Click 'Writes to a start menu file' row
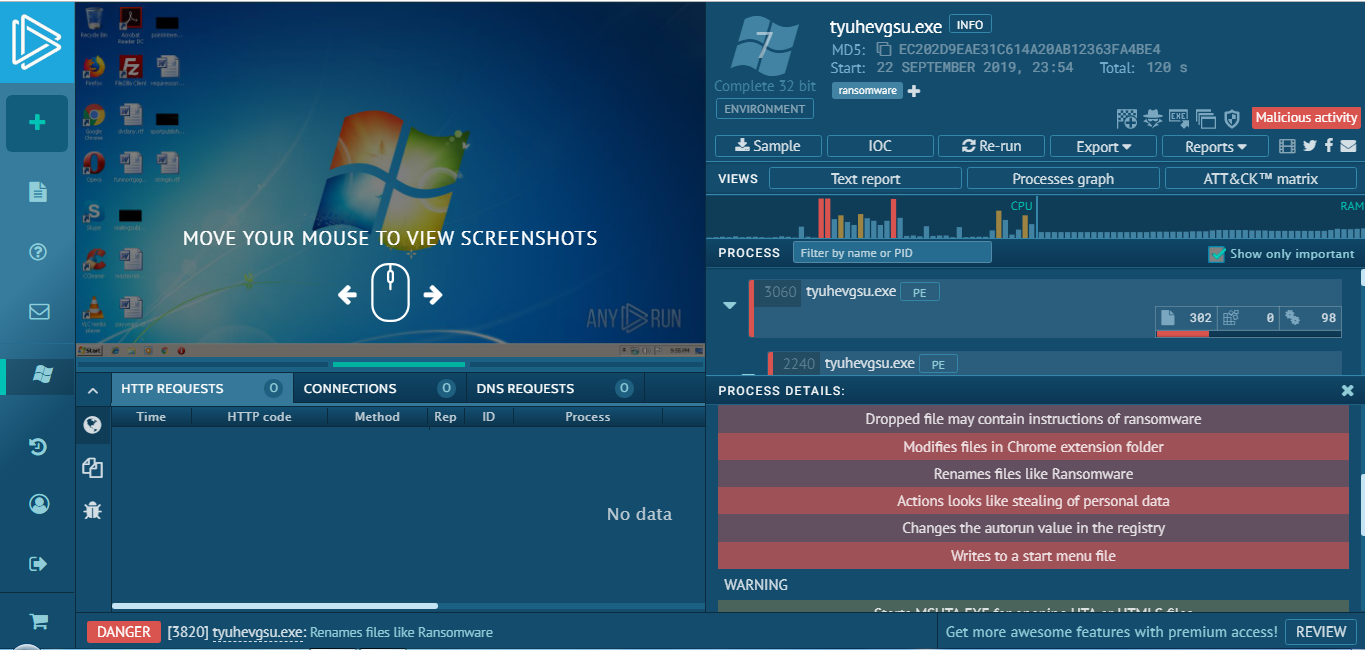Viewport: 1365px width, 650px height. 1033,556
